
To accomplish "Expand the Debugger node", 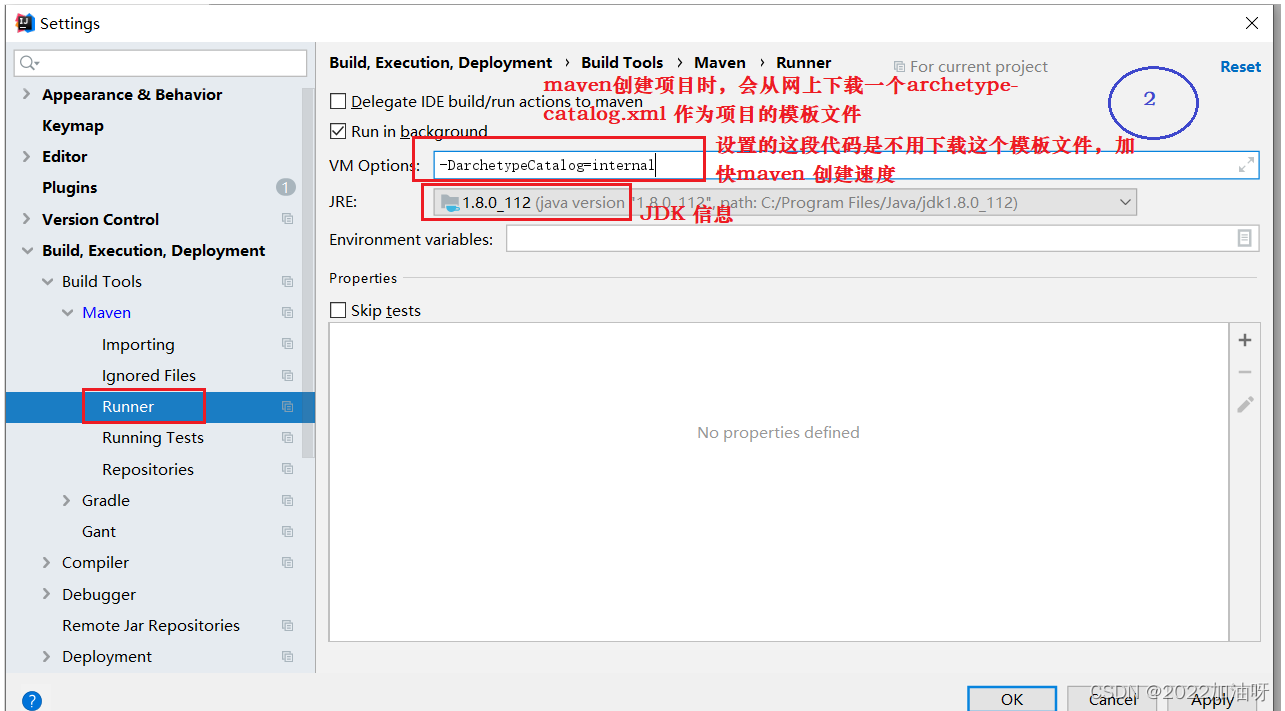I will [x=46, y=594].
